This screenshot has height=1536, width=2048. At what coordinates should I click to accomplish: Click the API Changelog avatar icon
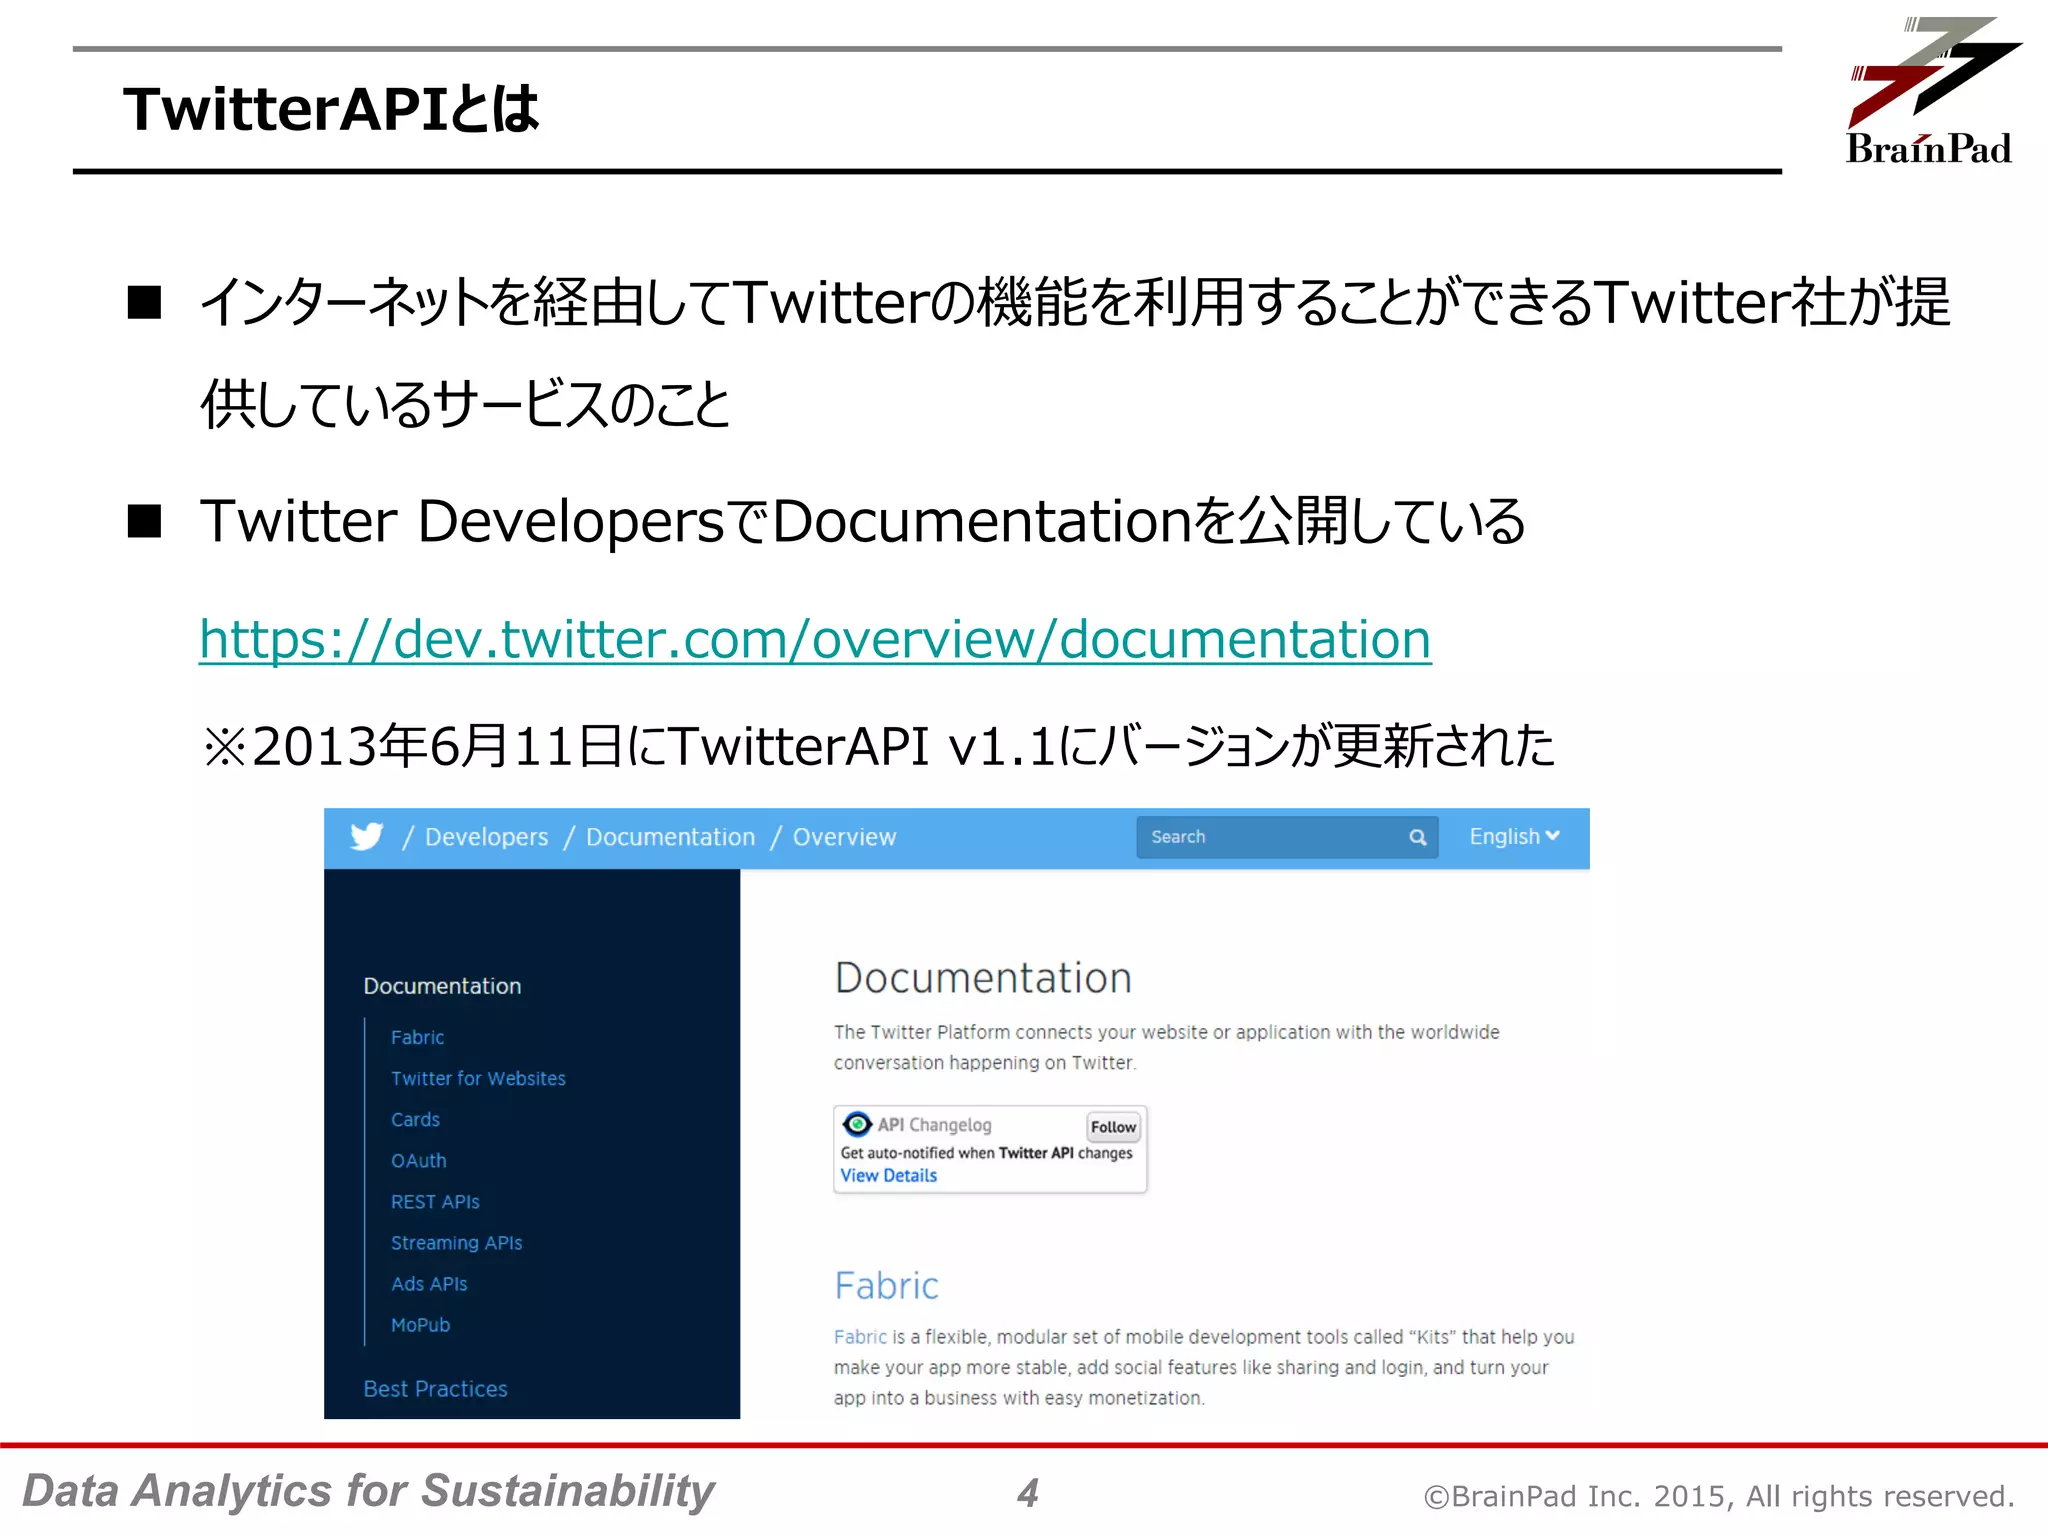click(x=857, y=1124)
